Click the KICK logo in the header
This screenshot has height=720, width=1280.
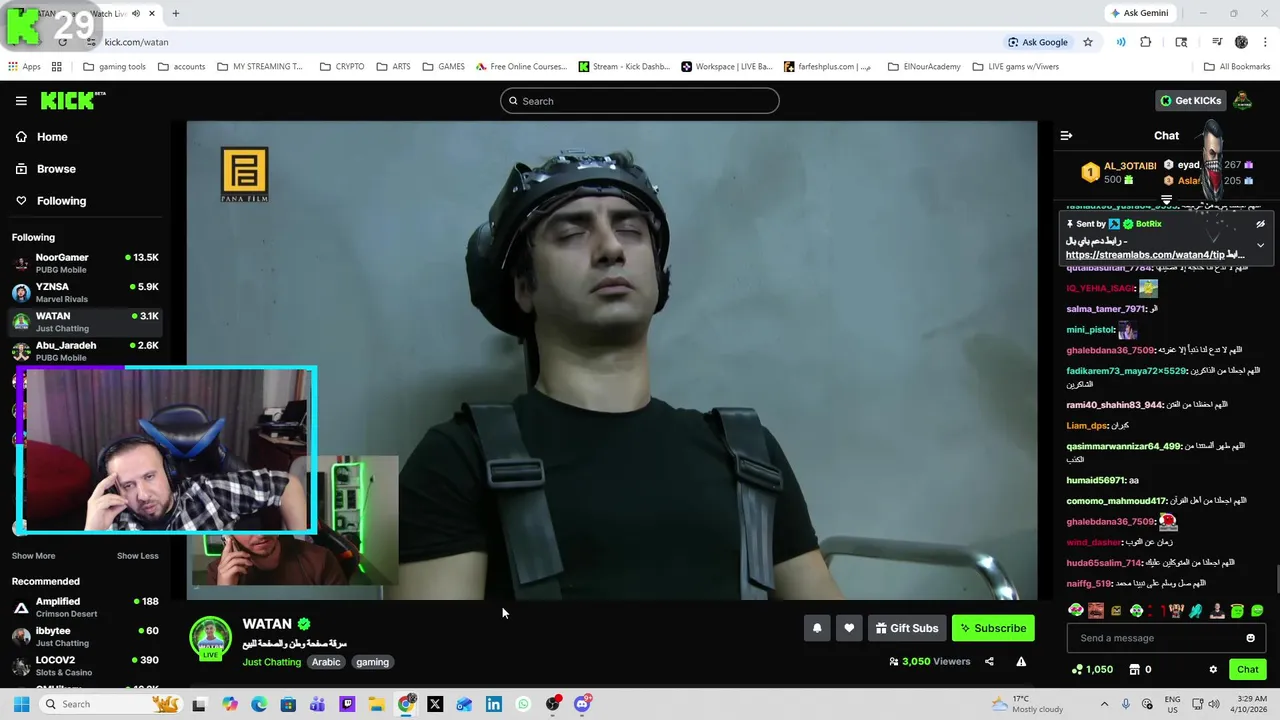(x=72, y=100)
